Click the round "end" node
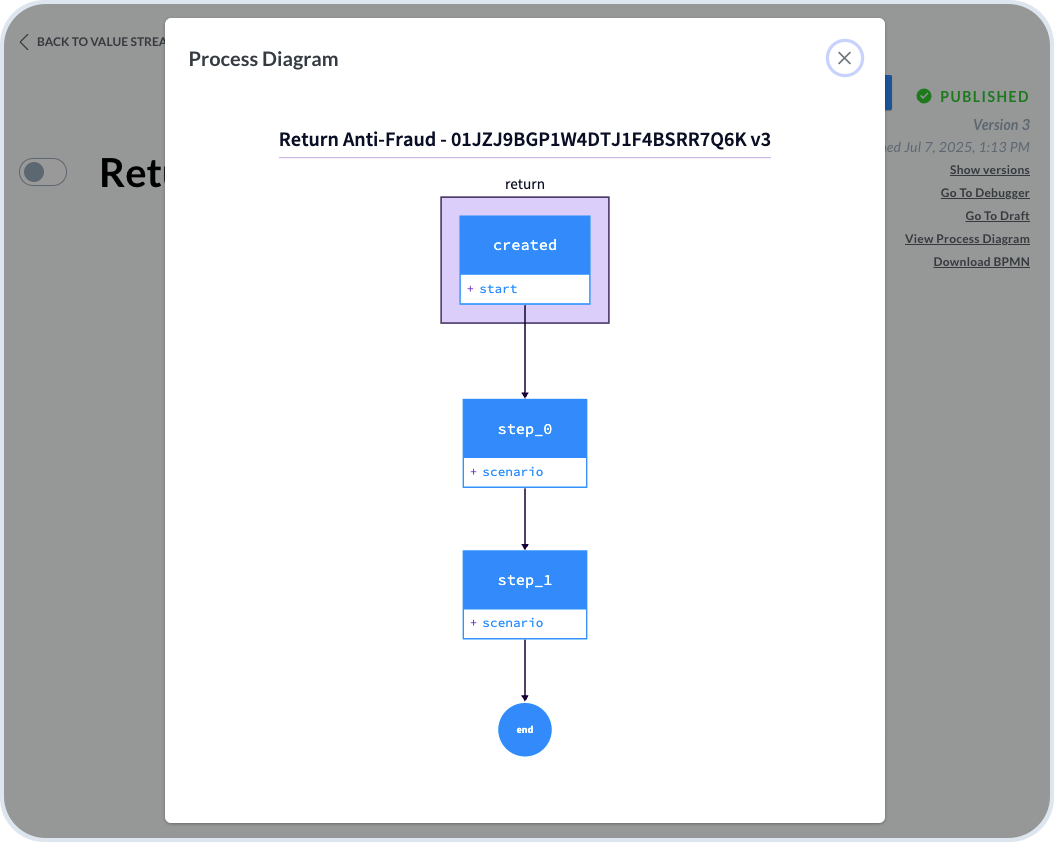 (x=524, y=730)
